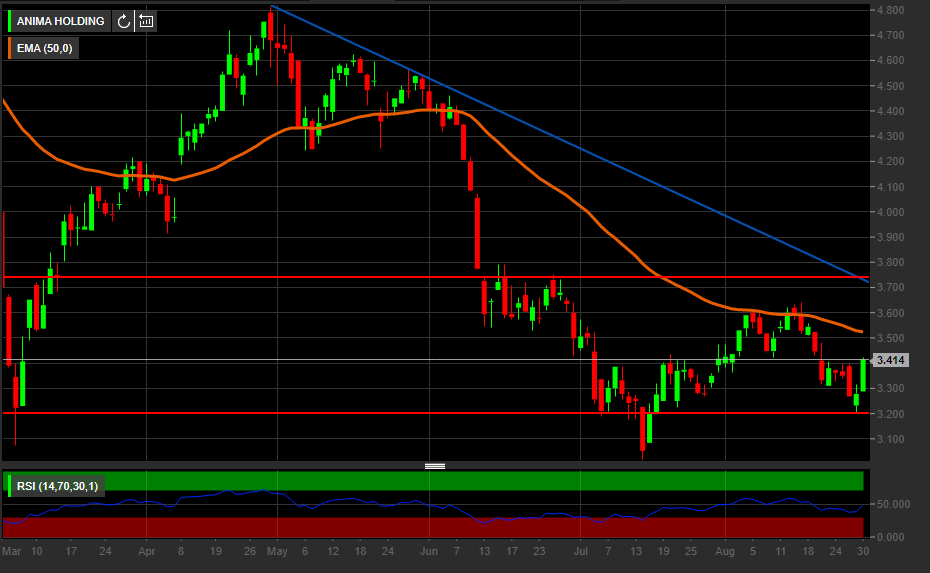
Task: Click the 4.800 price axis label
Action: point(890,10)
